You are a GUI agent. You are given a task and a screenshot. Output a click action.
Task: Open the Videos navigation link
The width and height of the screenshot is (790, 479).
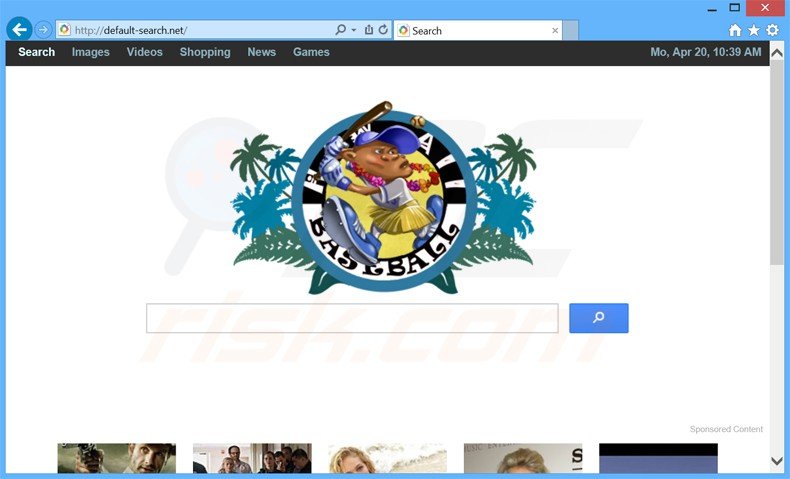click(145, 52)
